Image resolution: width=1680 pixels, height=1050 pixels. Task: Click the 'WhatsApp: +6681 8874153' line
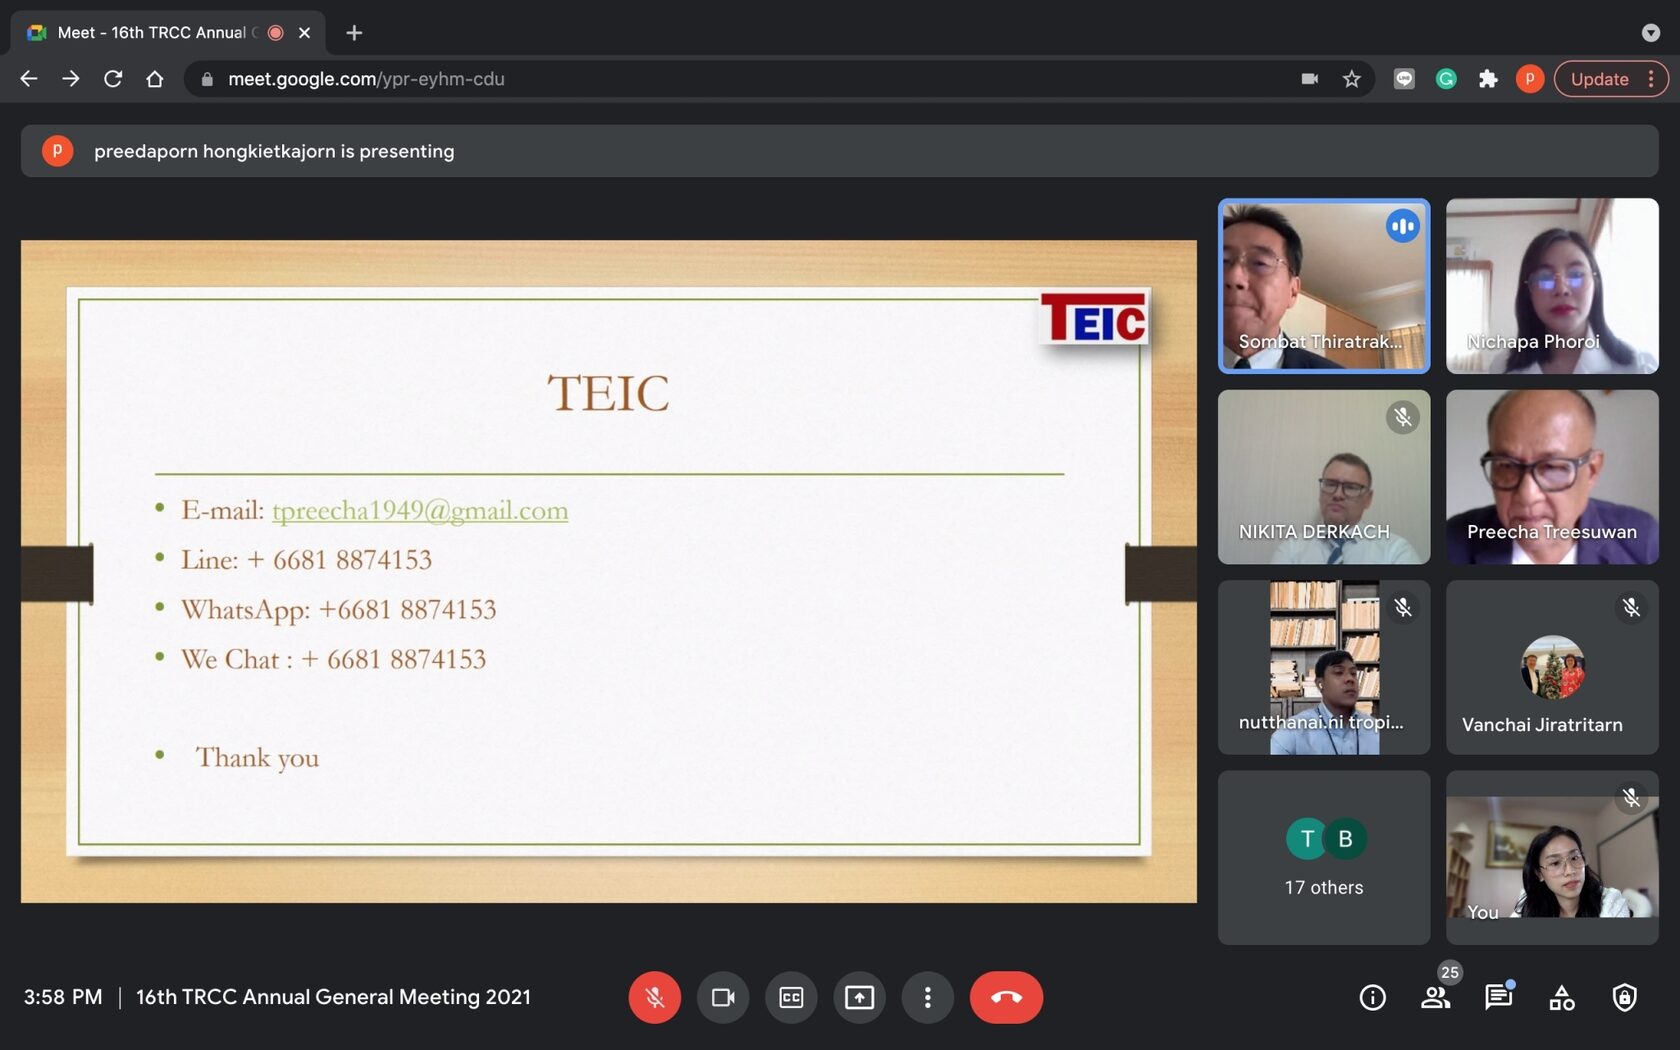click(x=338, y=609)
